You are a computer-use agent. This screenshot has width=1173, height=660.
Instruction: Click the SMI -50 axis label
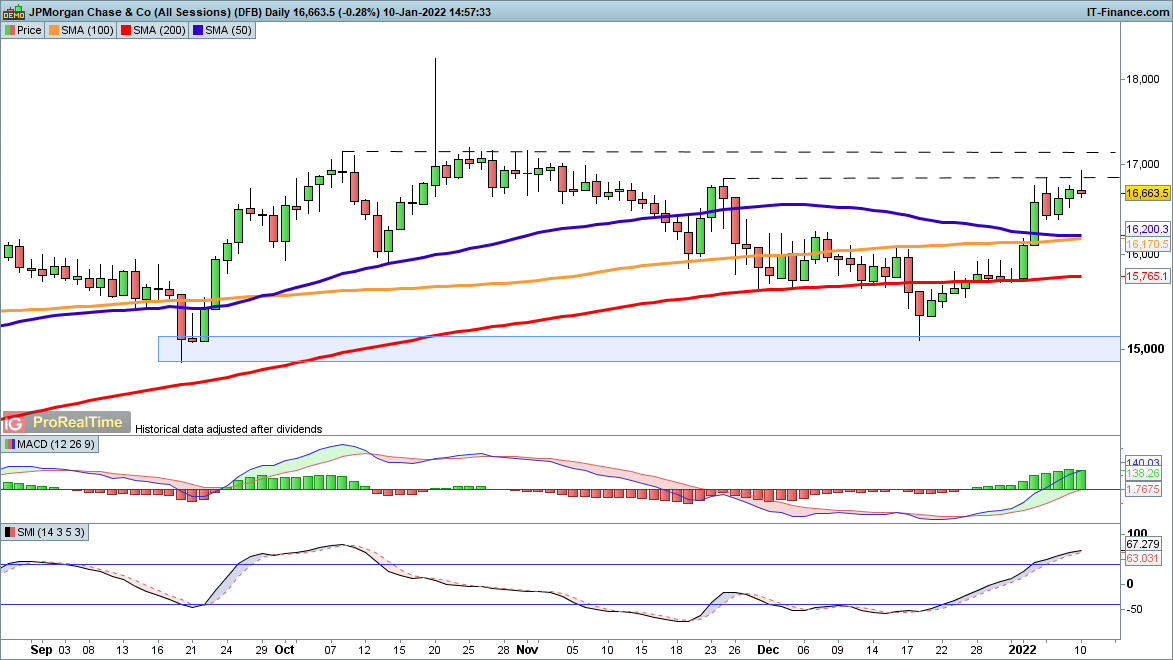[1135, 609]
